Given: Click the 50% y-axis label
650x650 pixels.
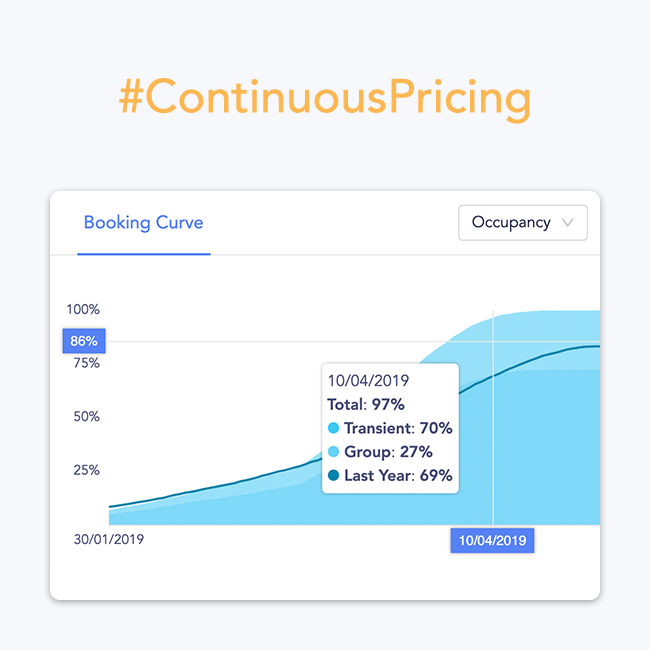Looking at the screenshot, I should click(x=85, y=416).
